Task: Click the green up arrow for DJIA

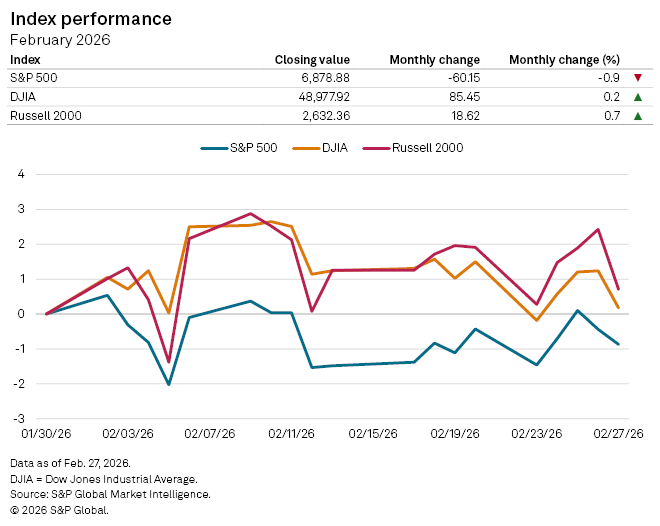Action: click(636, 97)
